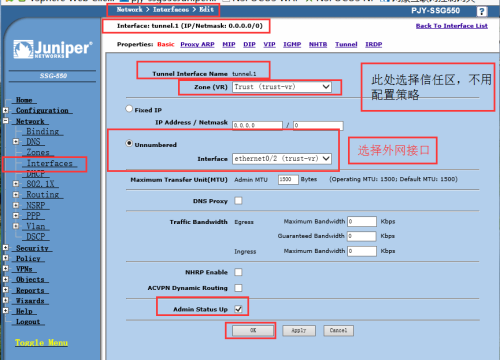Open the Proxy ARP properties tab
This screenshot has width=500, height=360.
[x=197, y=44]
